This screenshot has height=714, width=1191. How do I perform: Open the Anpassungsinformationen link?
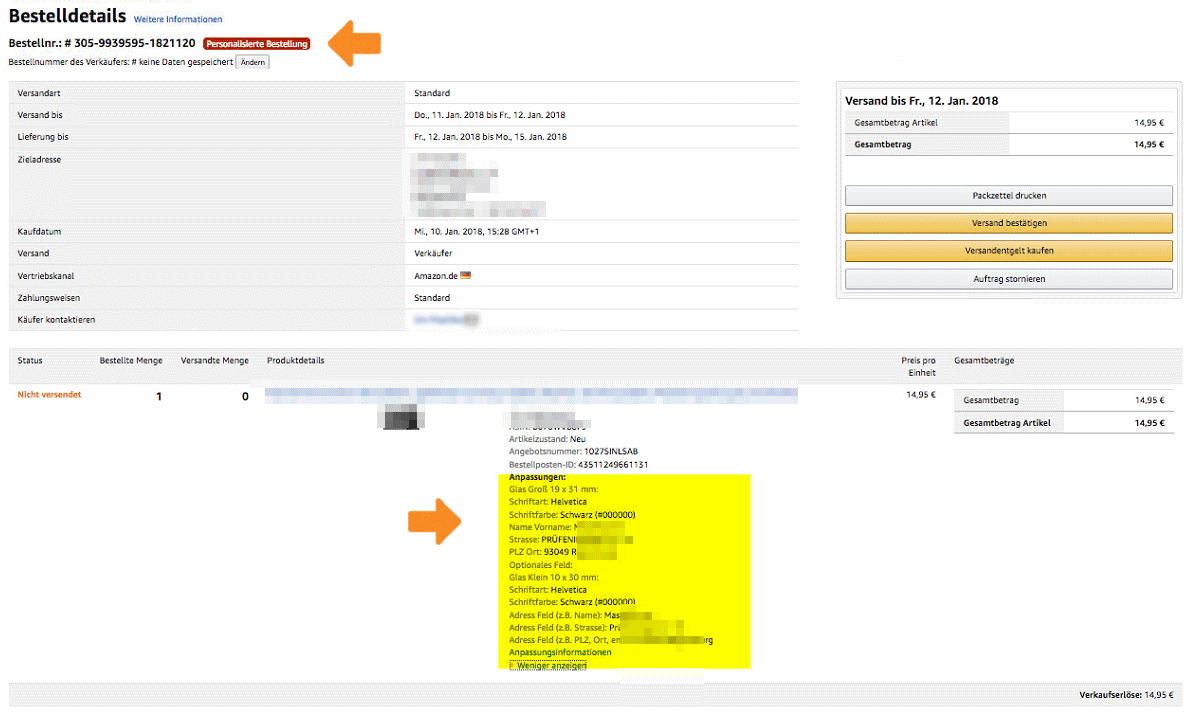click(560, 652)
